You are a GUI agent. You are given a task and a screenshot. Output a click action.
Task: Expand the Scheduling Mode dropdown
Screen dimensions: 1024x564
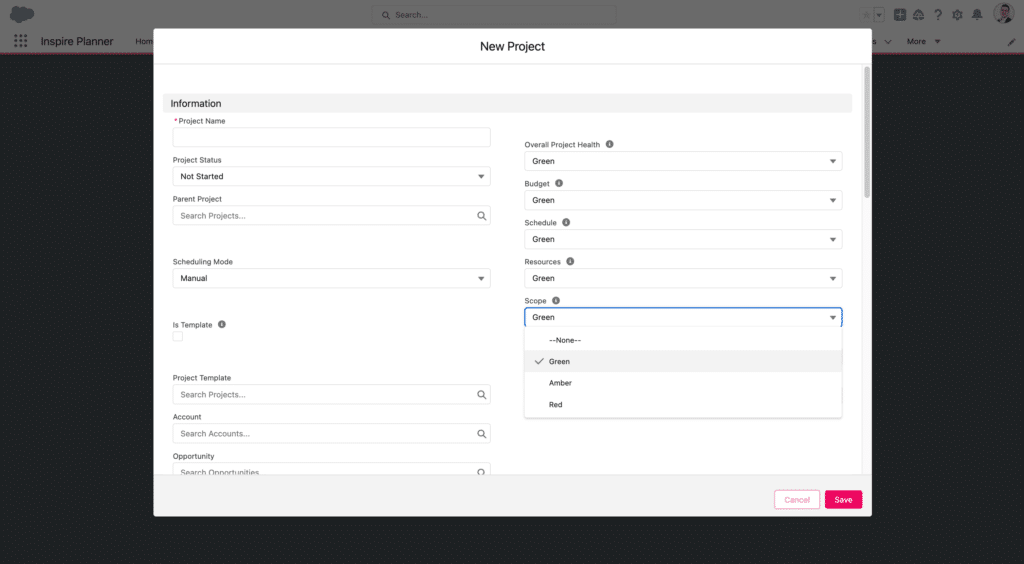pyautogui.click(x=331, y=279)
